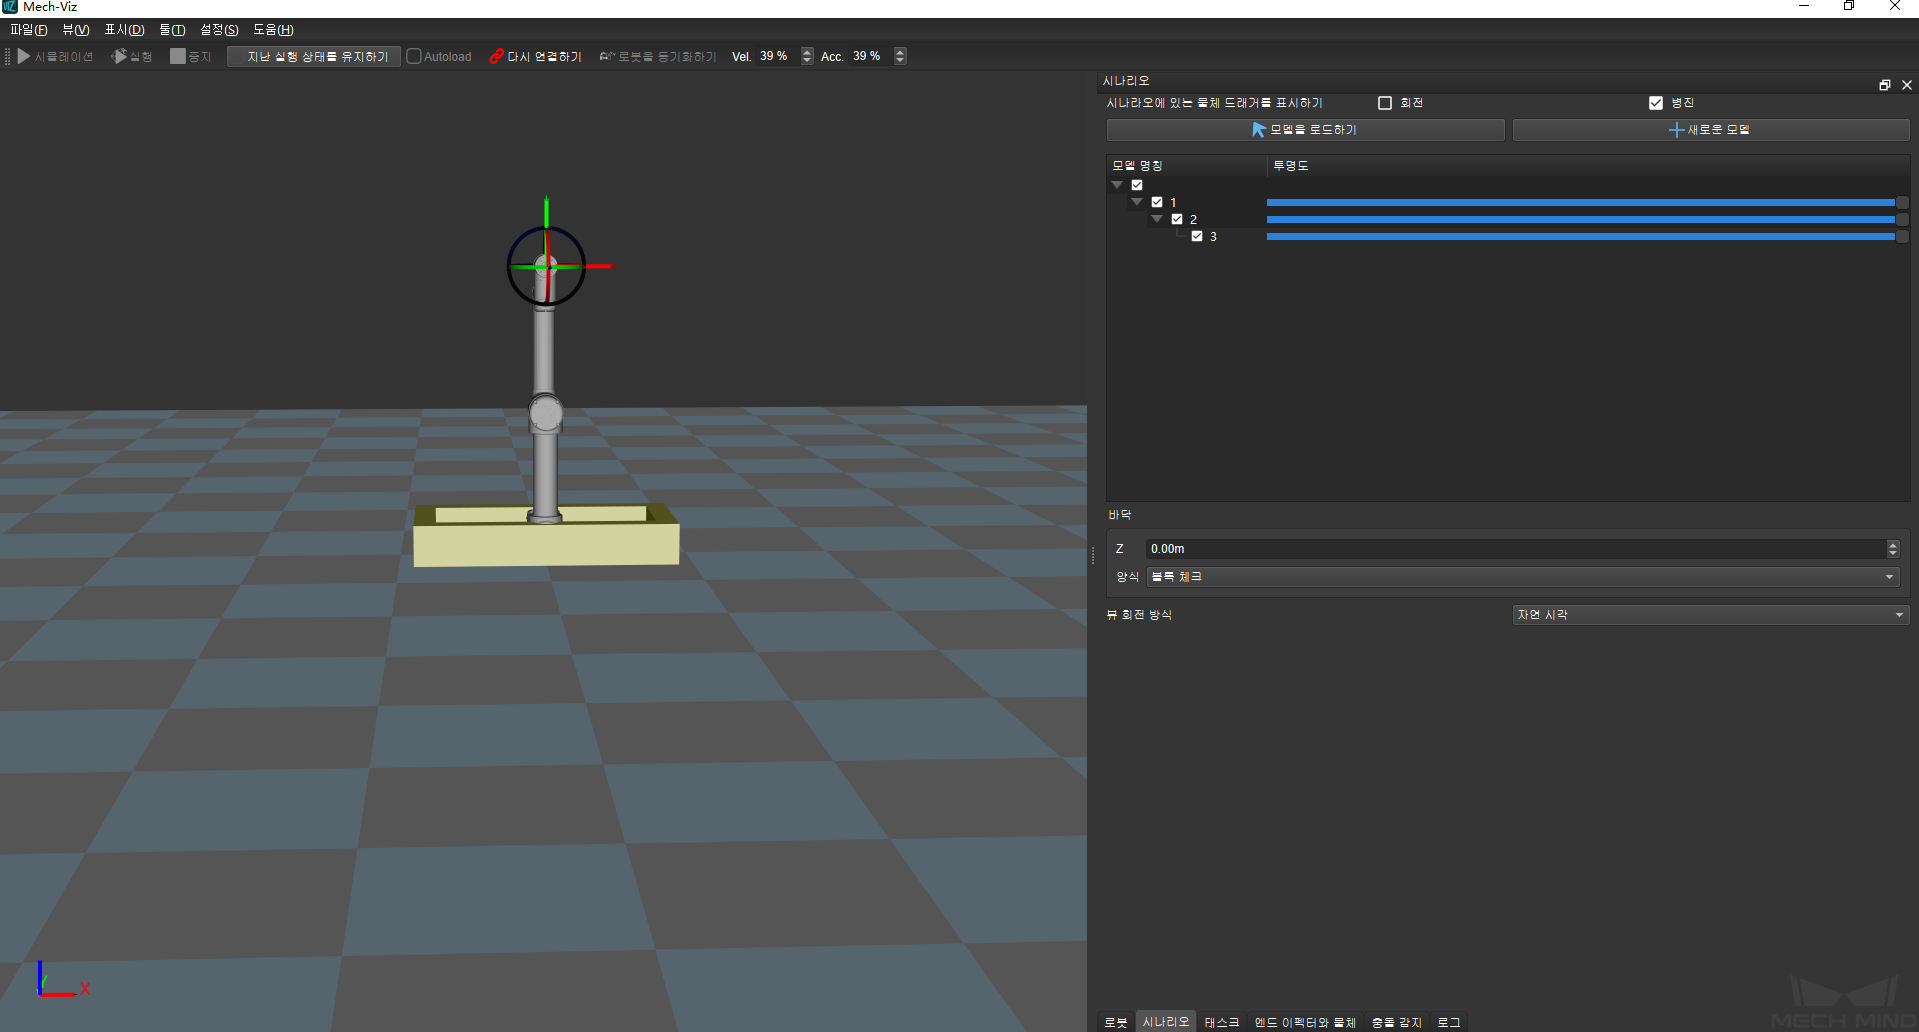Toggle visibility checkbox for model 2

click(x=1177, y=219)
